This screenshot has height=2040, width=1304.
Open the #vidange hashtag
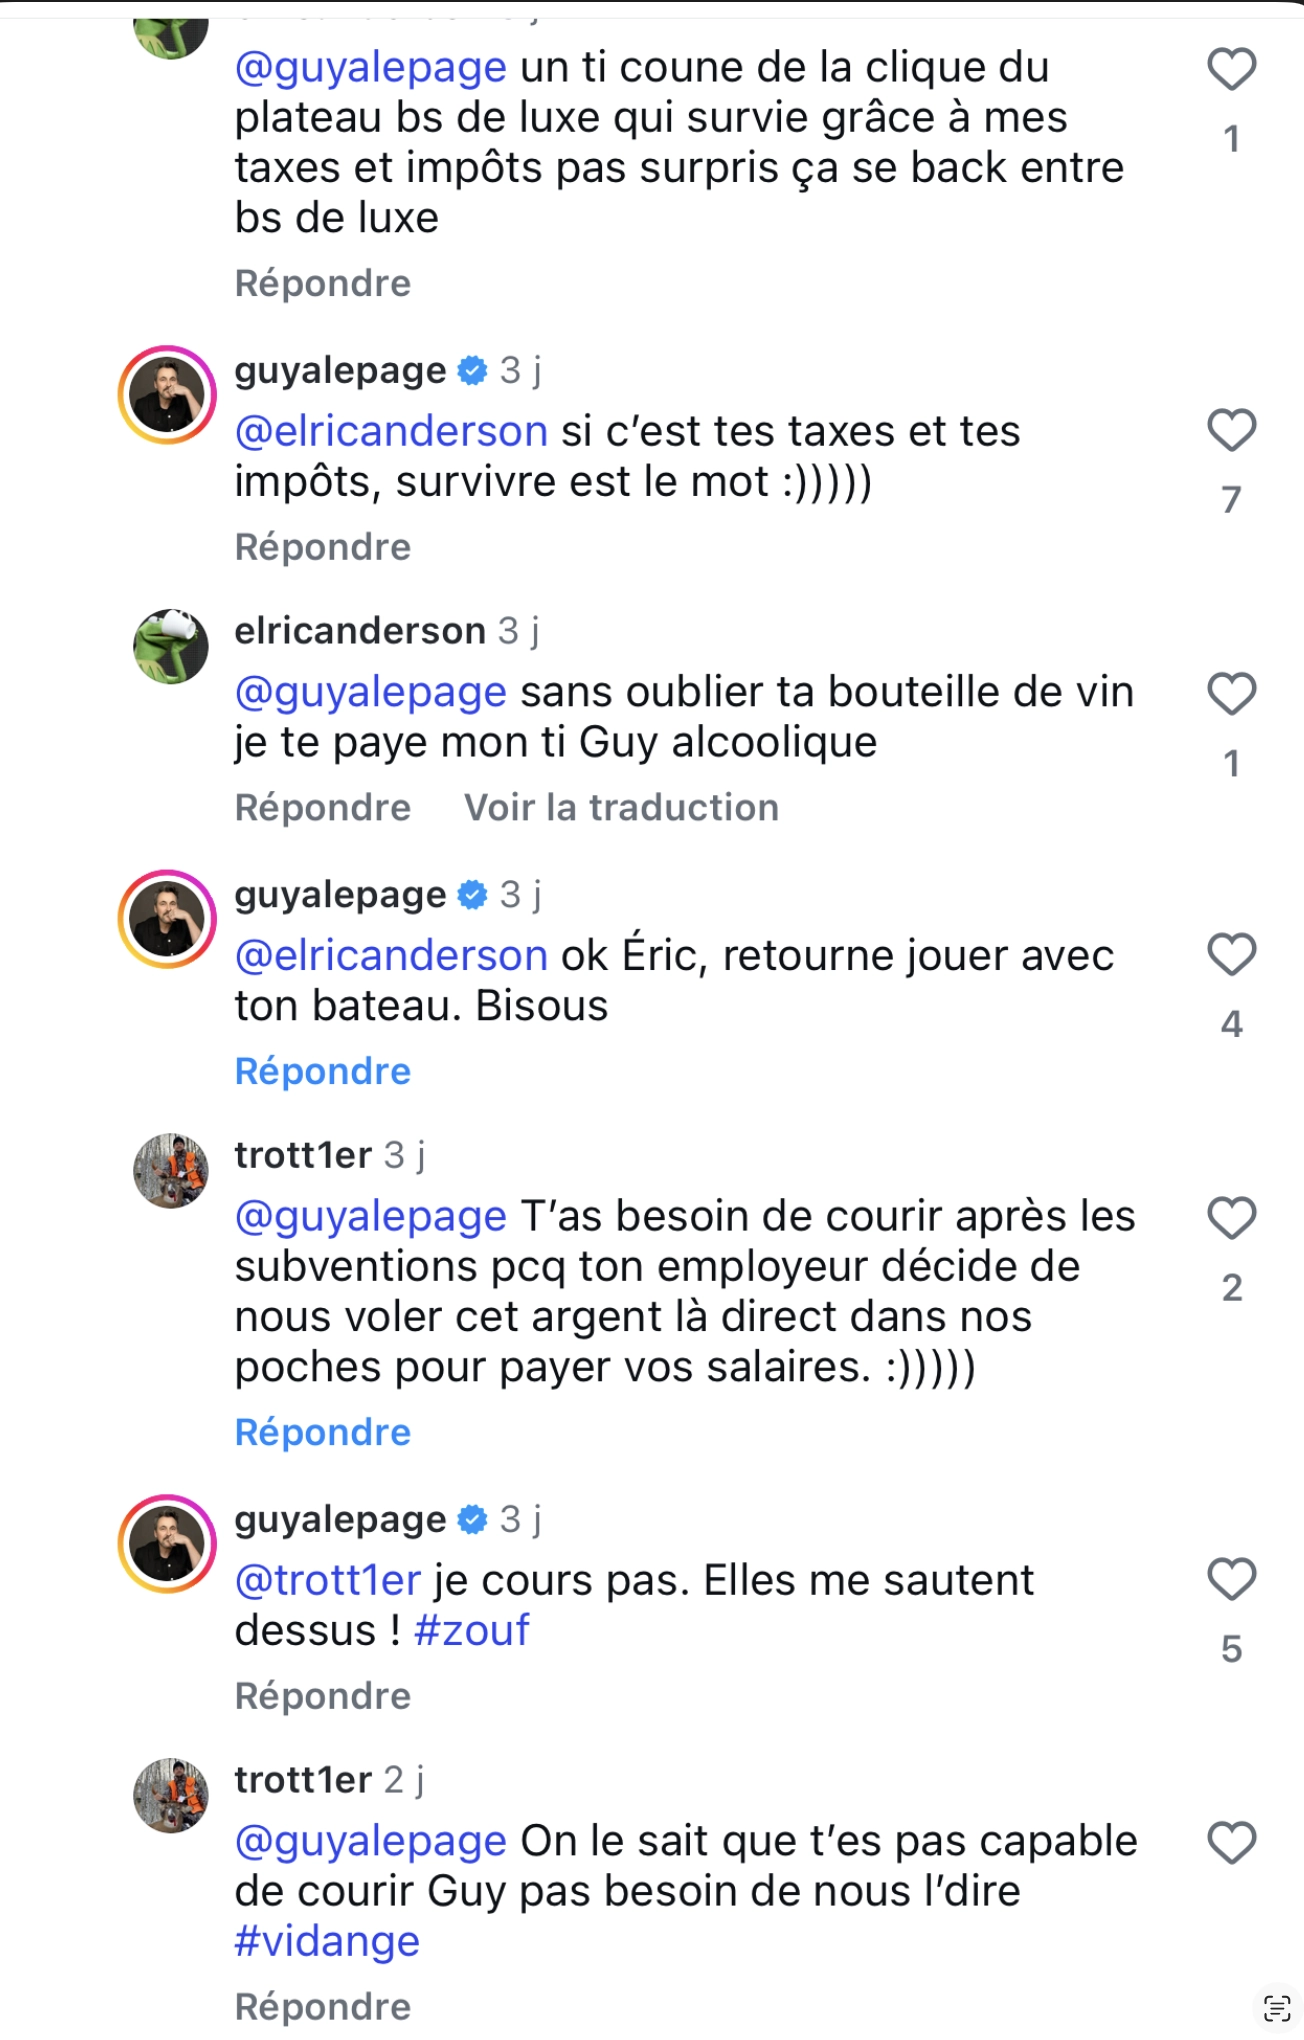[327, 1942]
